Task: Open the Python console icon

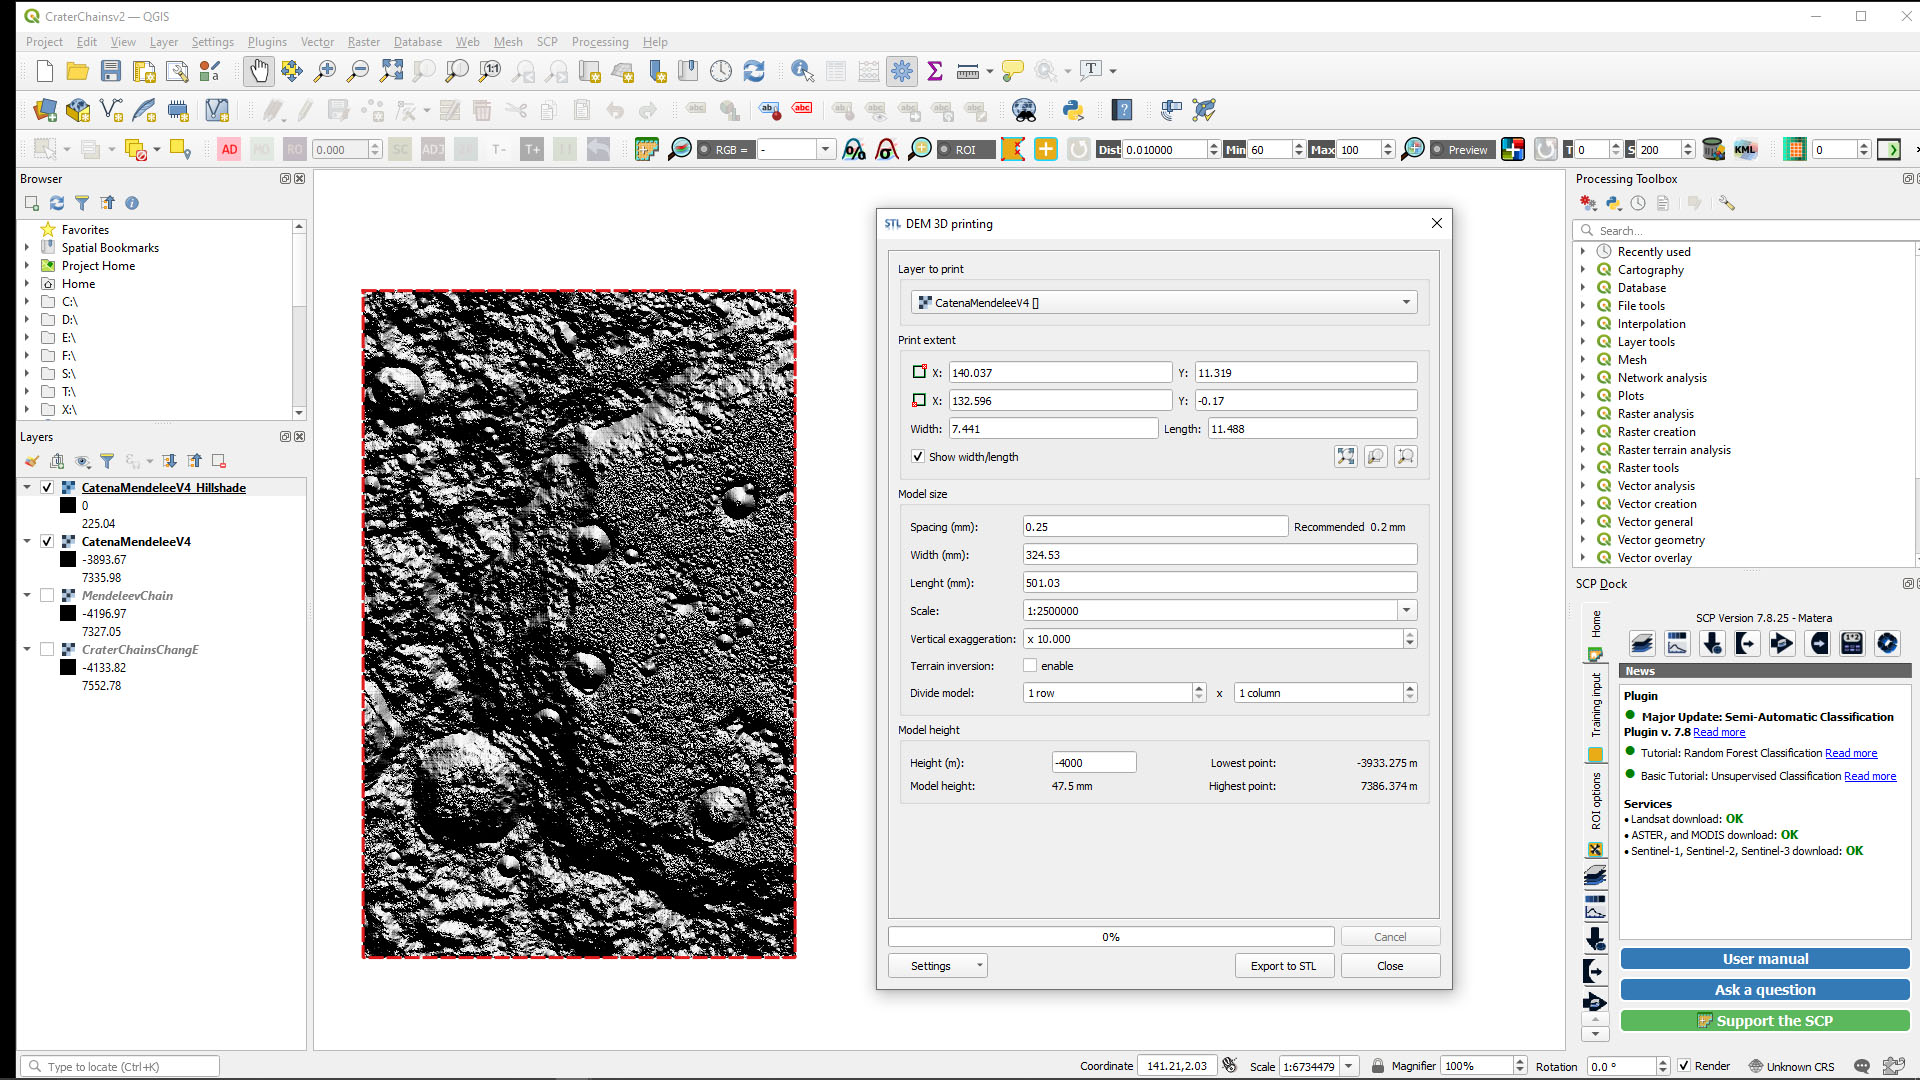Action: (x=1073, y=110)
